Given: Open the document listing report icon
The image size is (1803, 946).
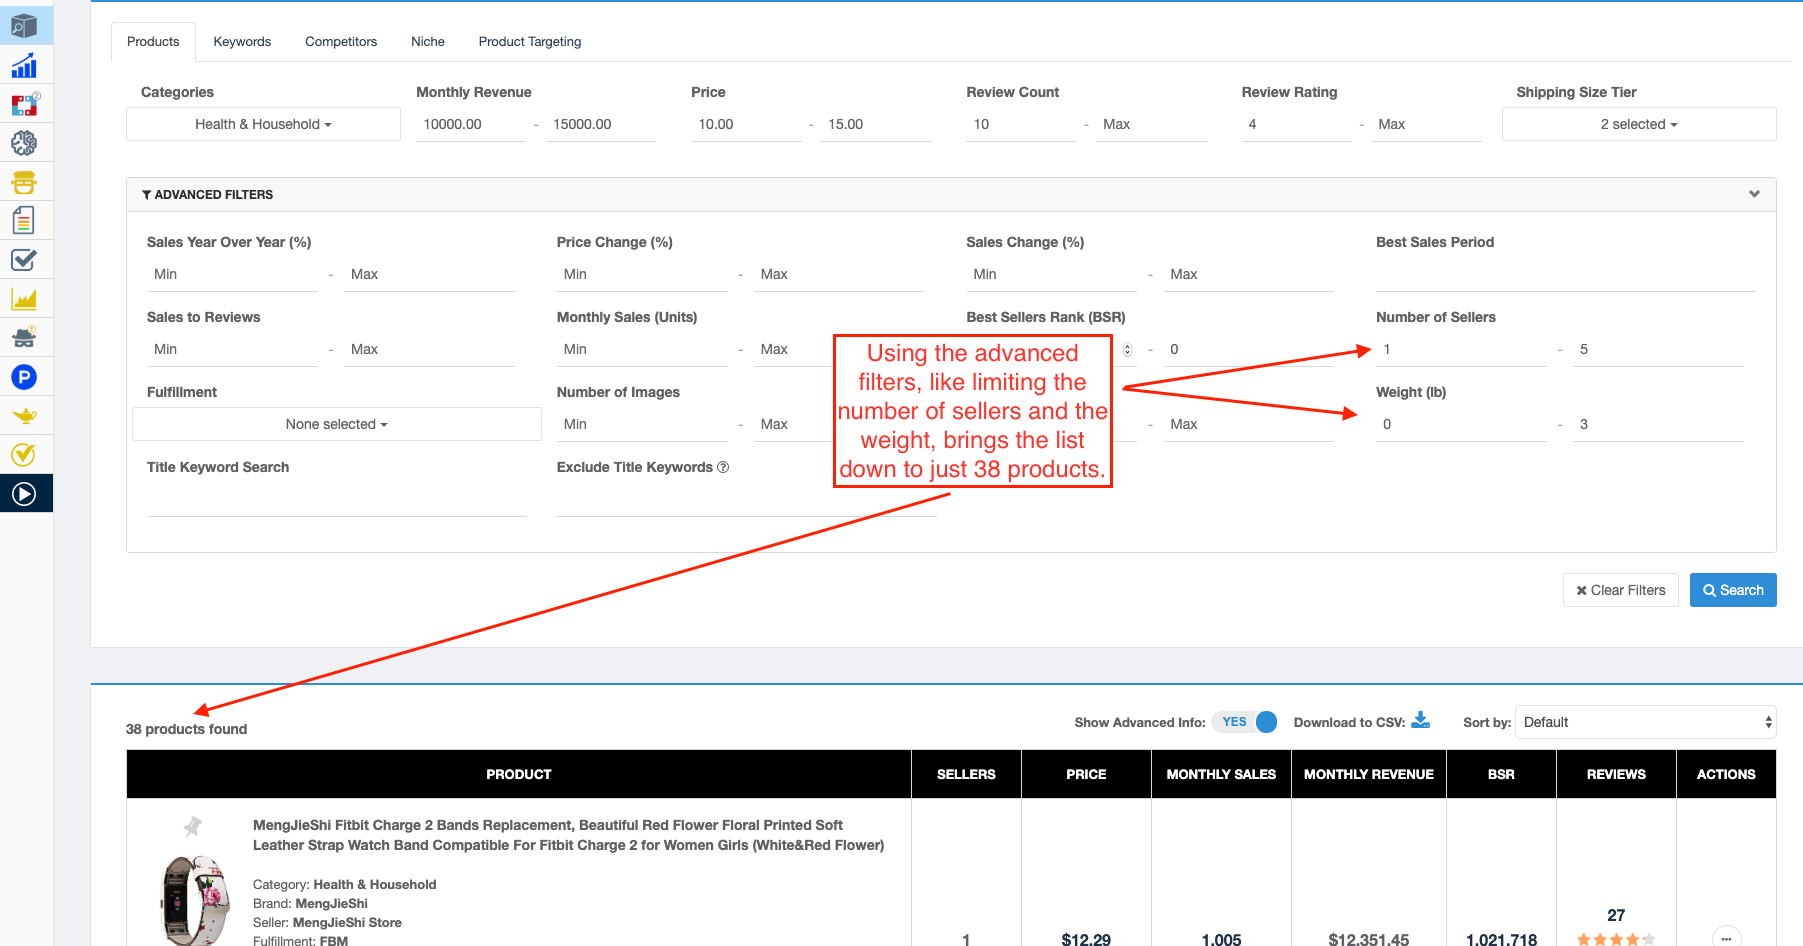Looking at the screenshot, I should [x=24, y=220].
